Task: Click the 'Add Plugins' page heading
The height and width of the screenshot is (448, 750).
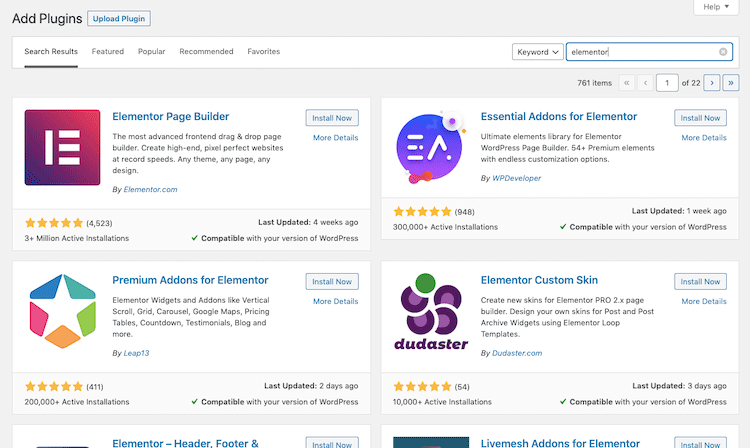Action: coord(47,19)
